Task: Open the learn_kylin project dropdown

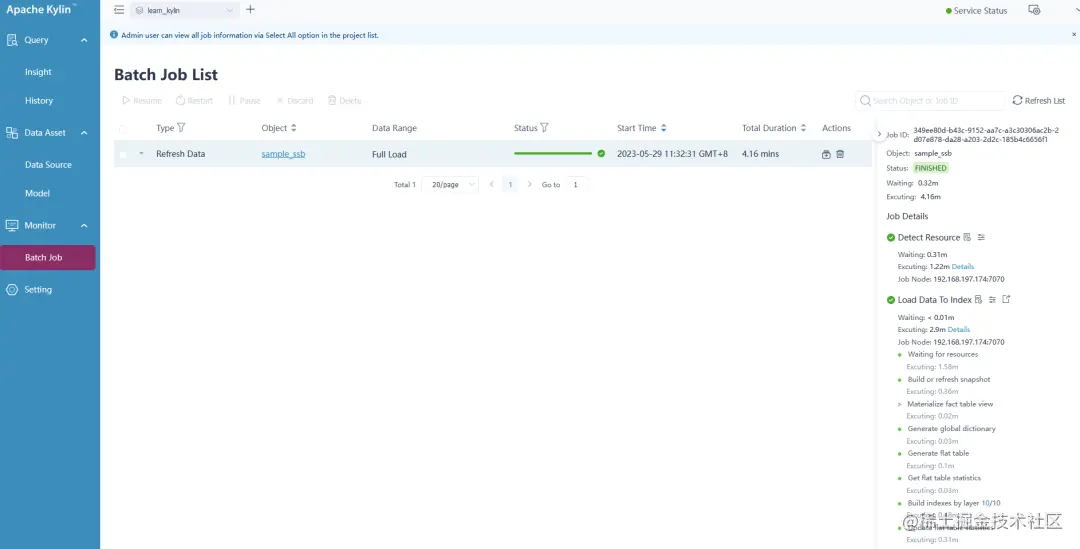Action: (x=185, y=10)
